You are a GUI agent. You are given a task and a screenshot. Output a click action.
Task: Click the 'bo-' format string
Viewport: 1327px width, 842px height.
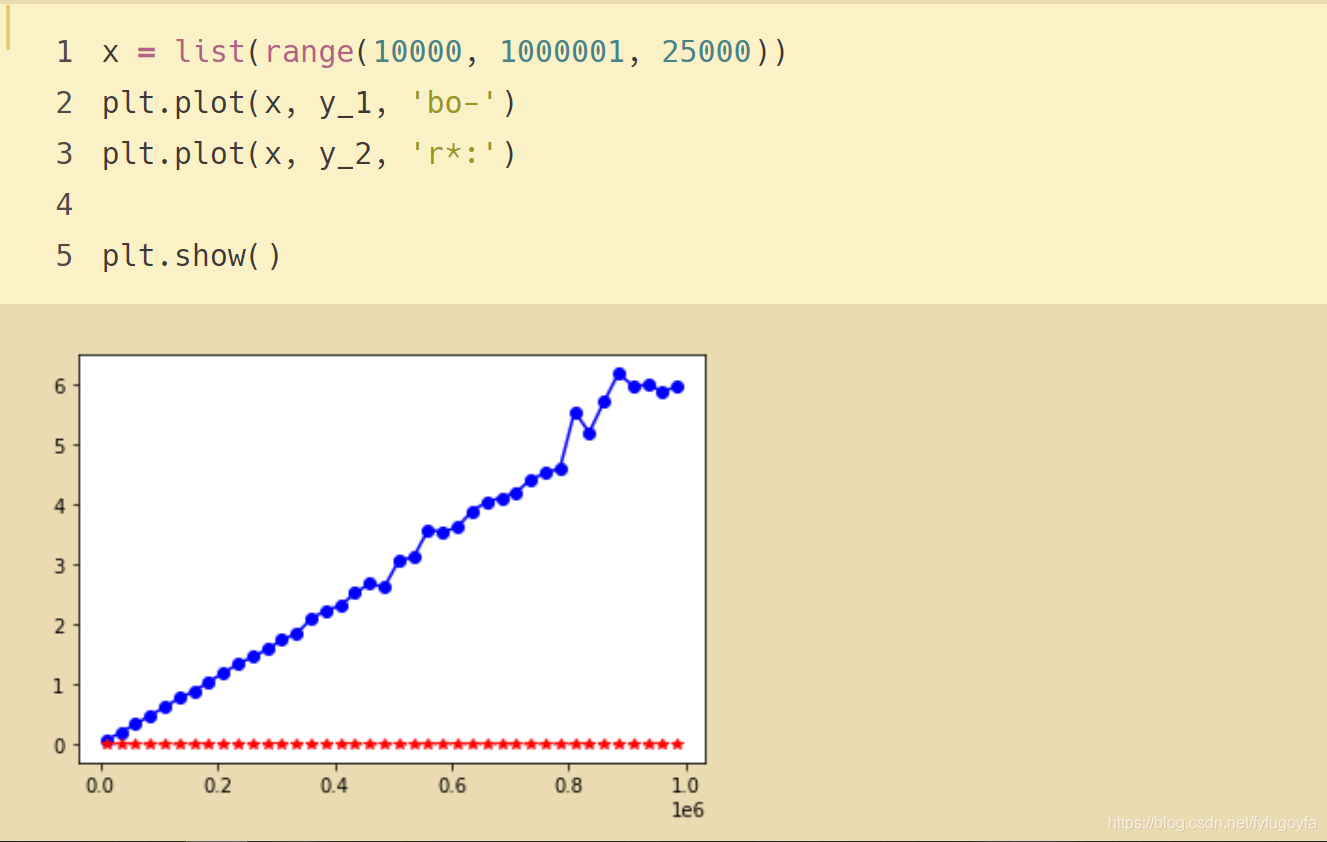[454, 103]
